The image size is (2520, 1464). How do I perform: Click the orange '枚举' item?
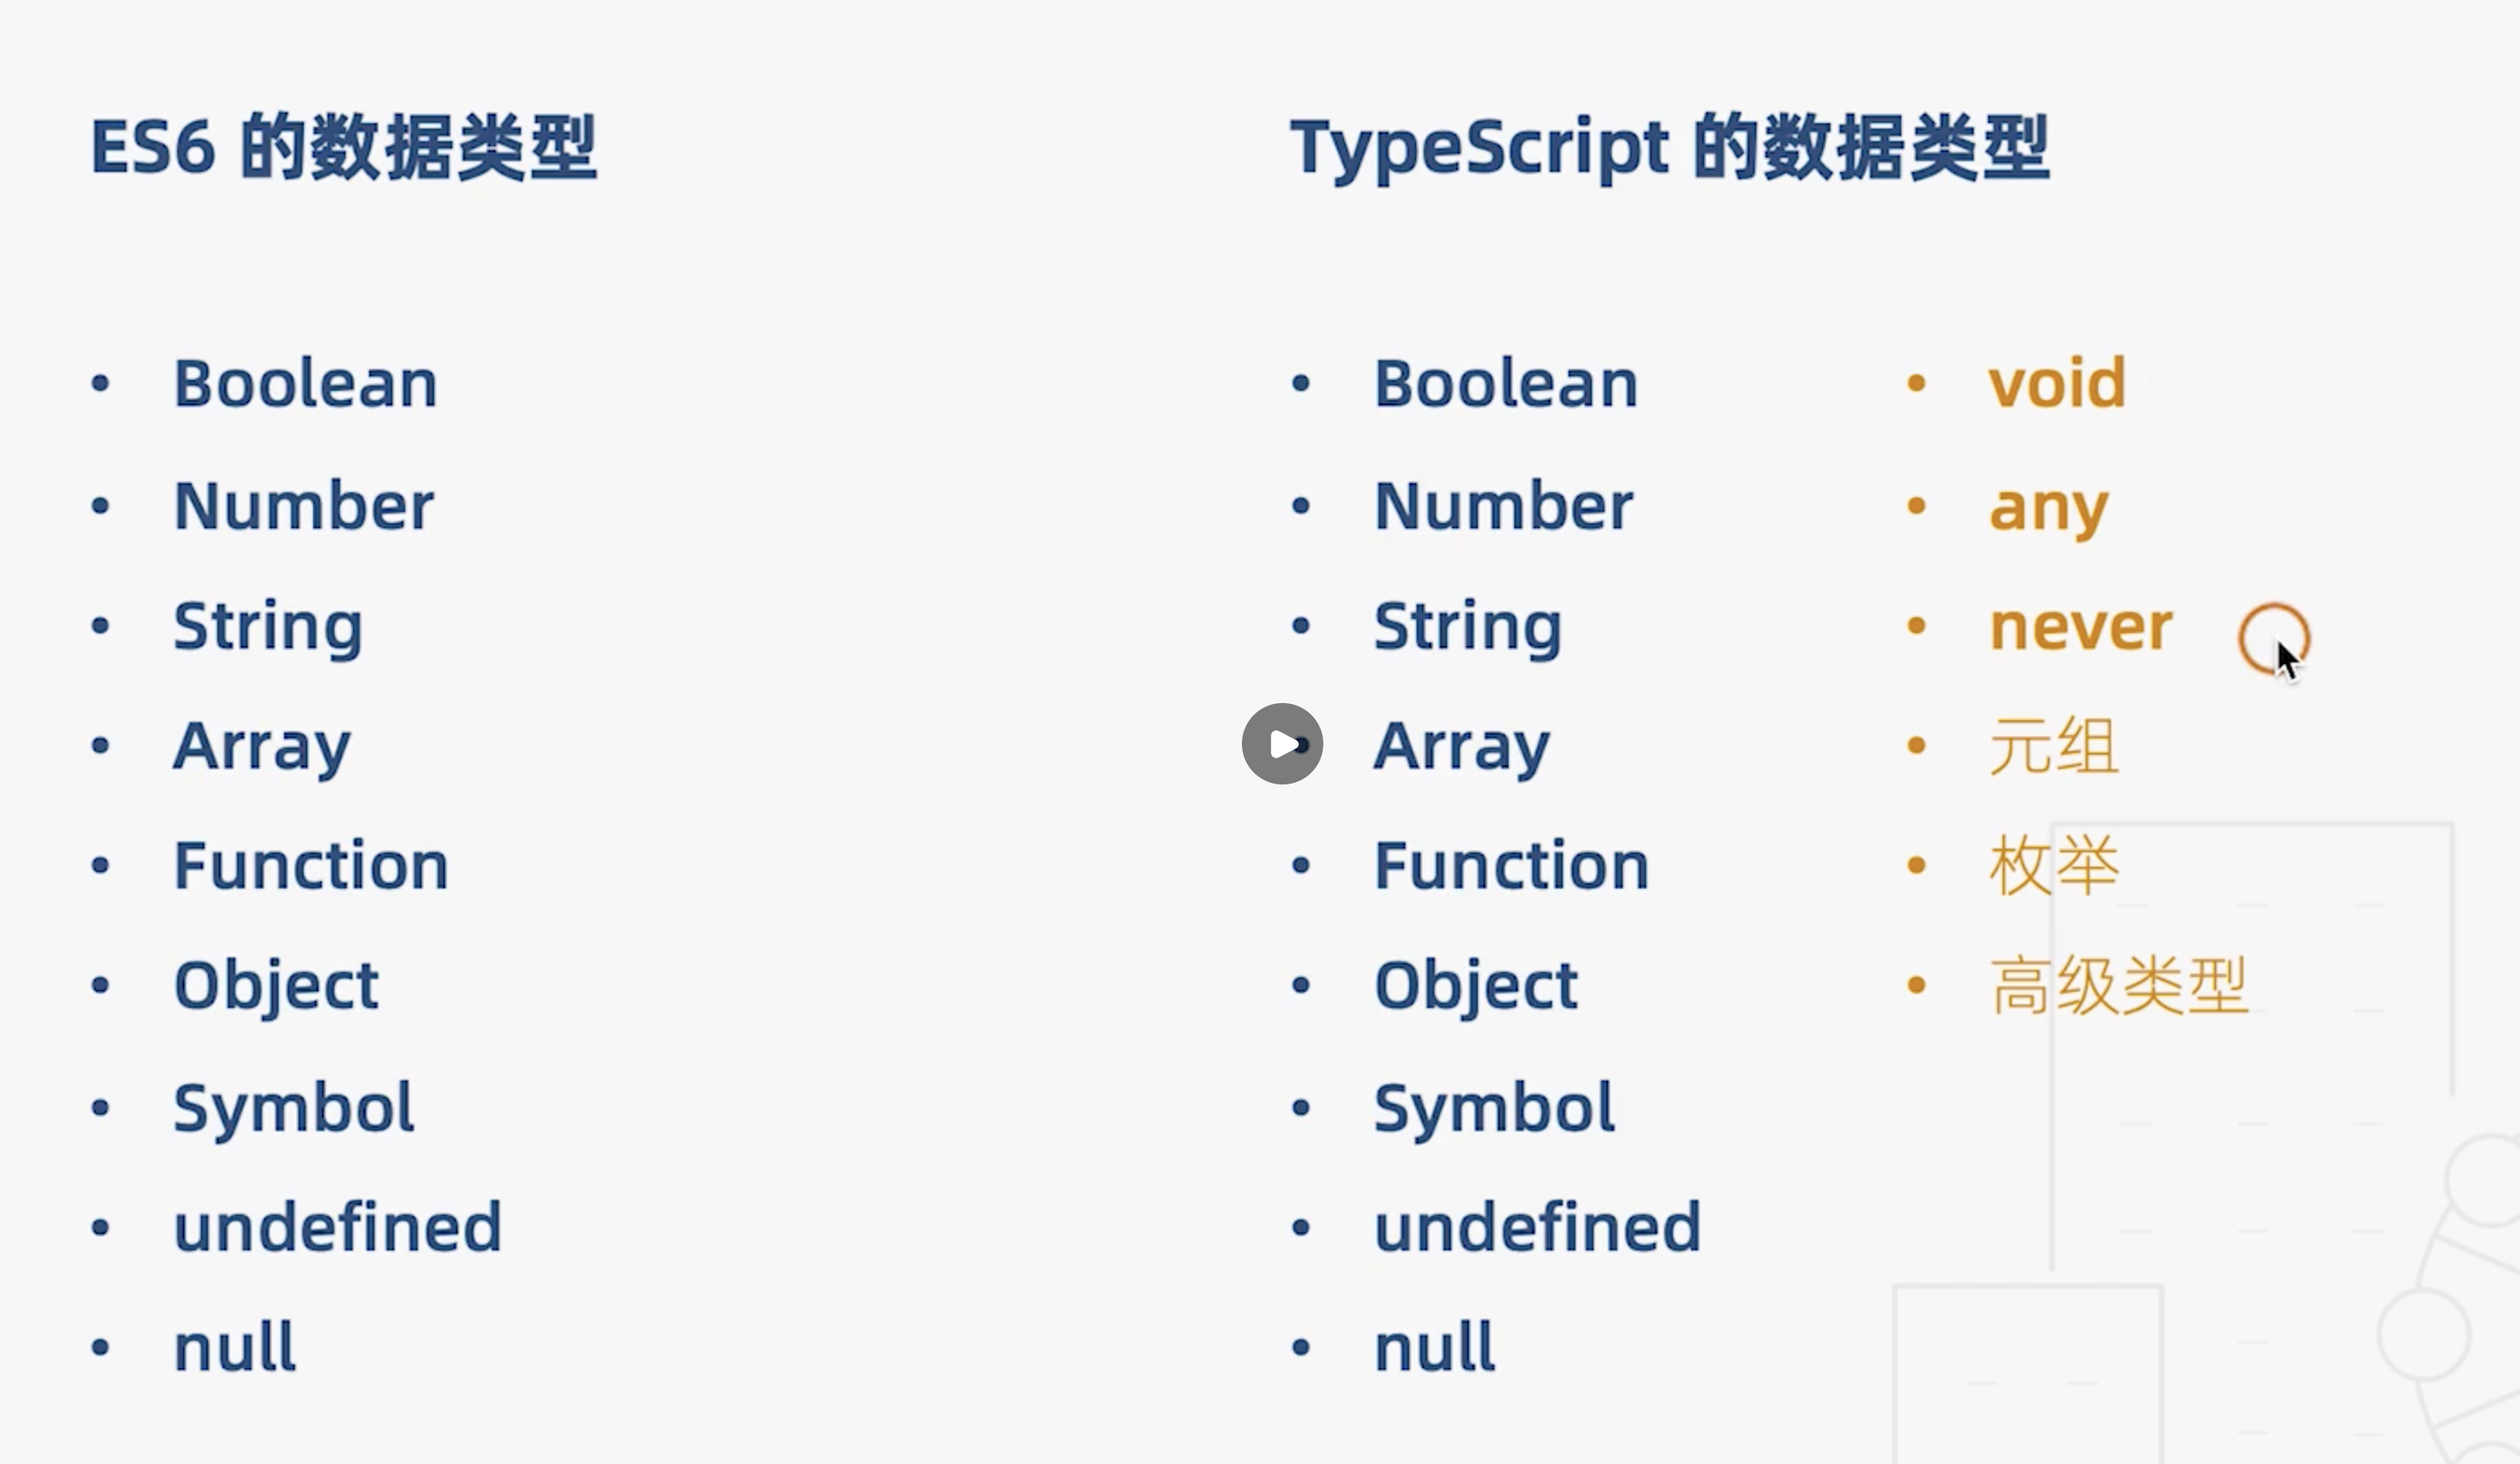click(2055, 866)
